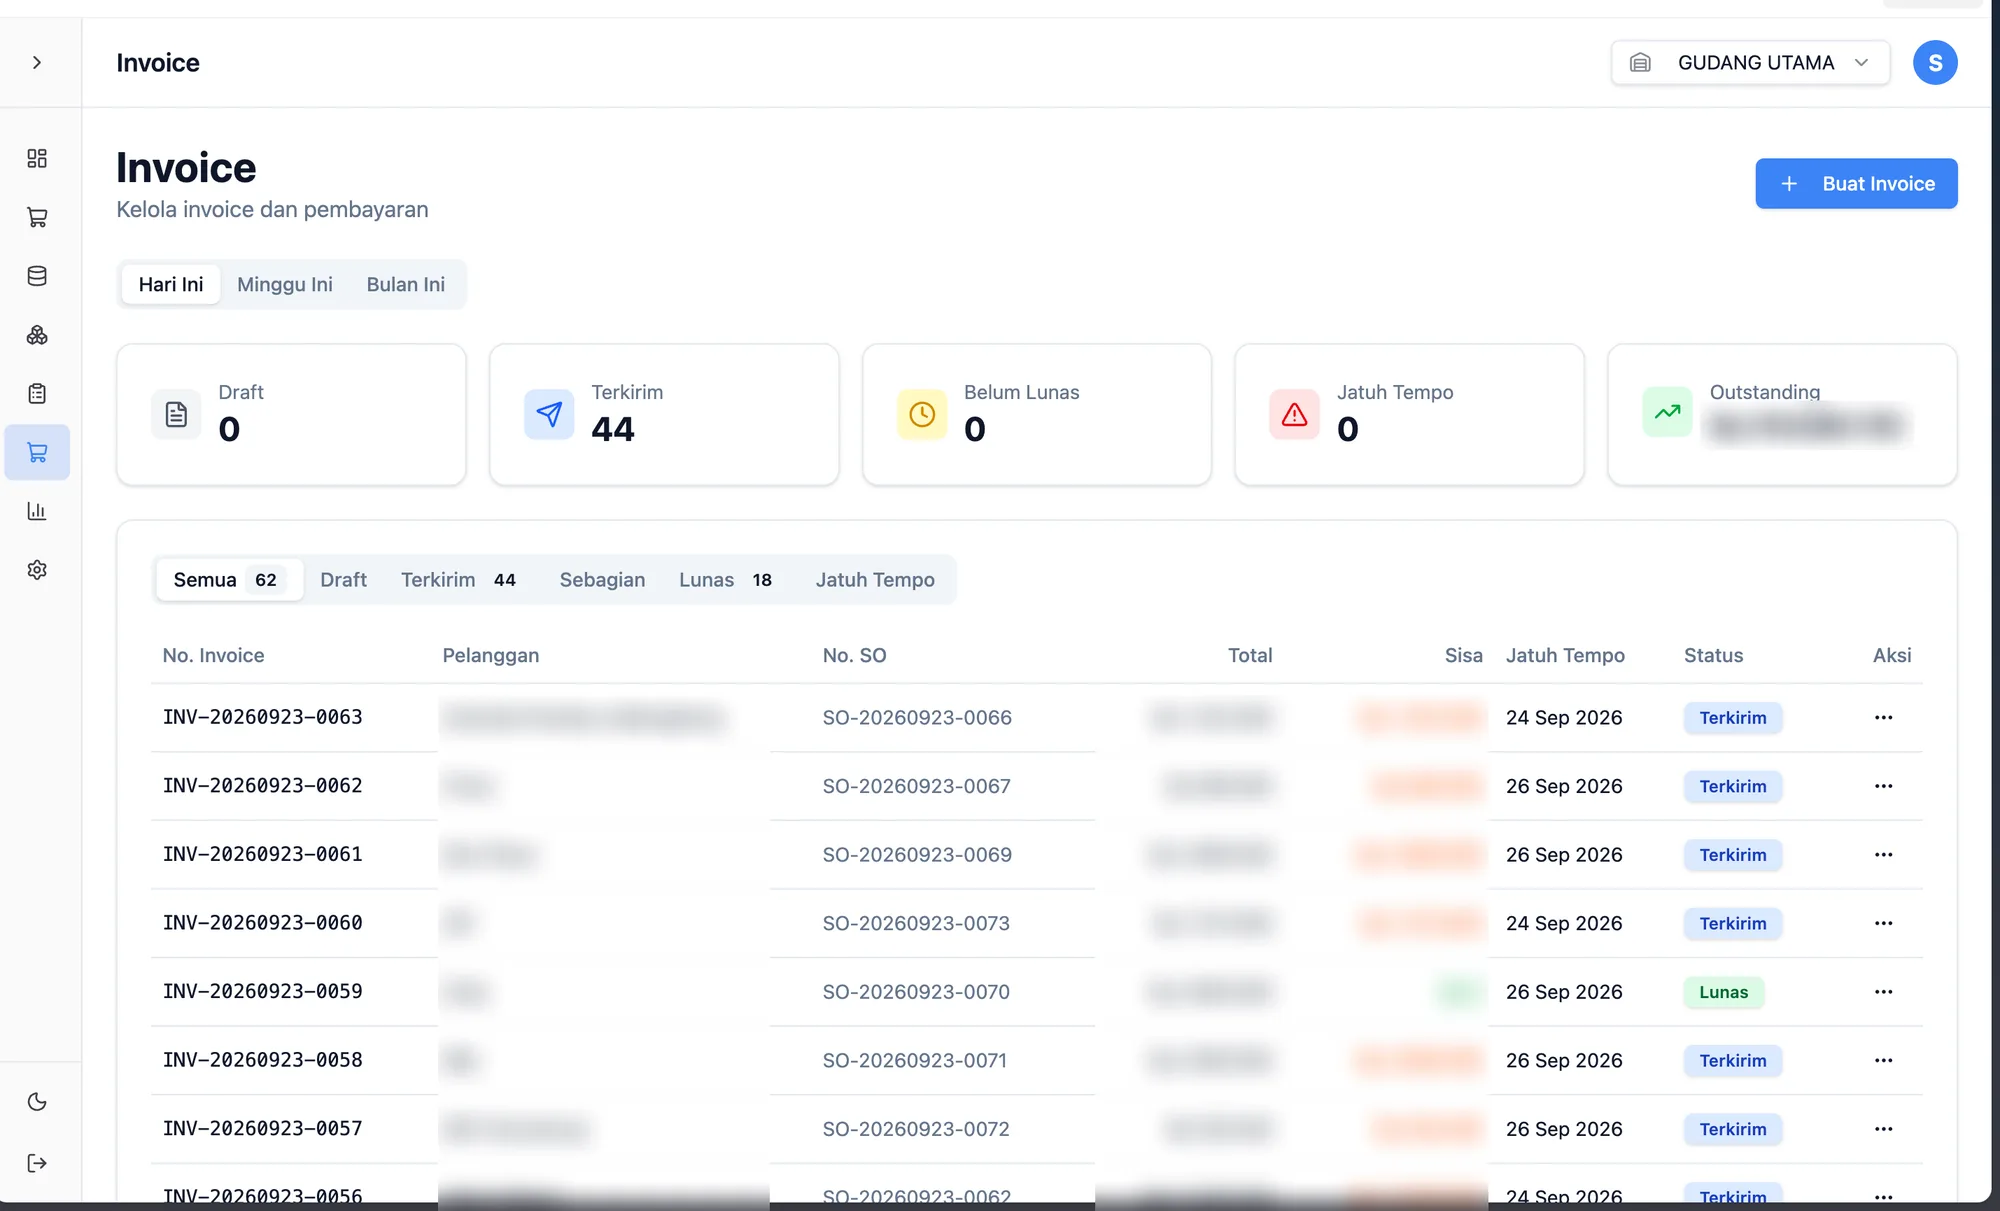Open the user avatar S menu
This screenshot has height=1211, width=2000.
pos(1935,62)
